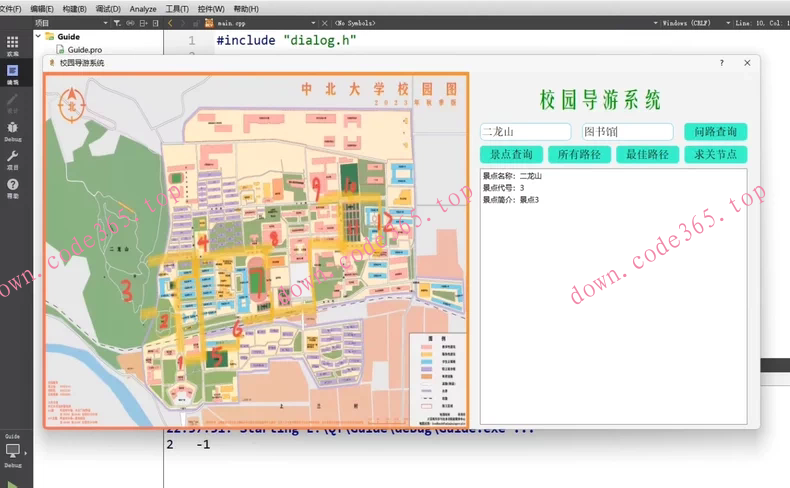The image size is (790, 488).
Task: Close the main.cpp document with X
Action: [324, 23]
